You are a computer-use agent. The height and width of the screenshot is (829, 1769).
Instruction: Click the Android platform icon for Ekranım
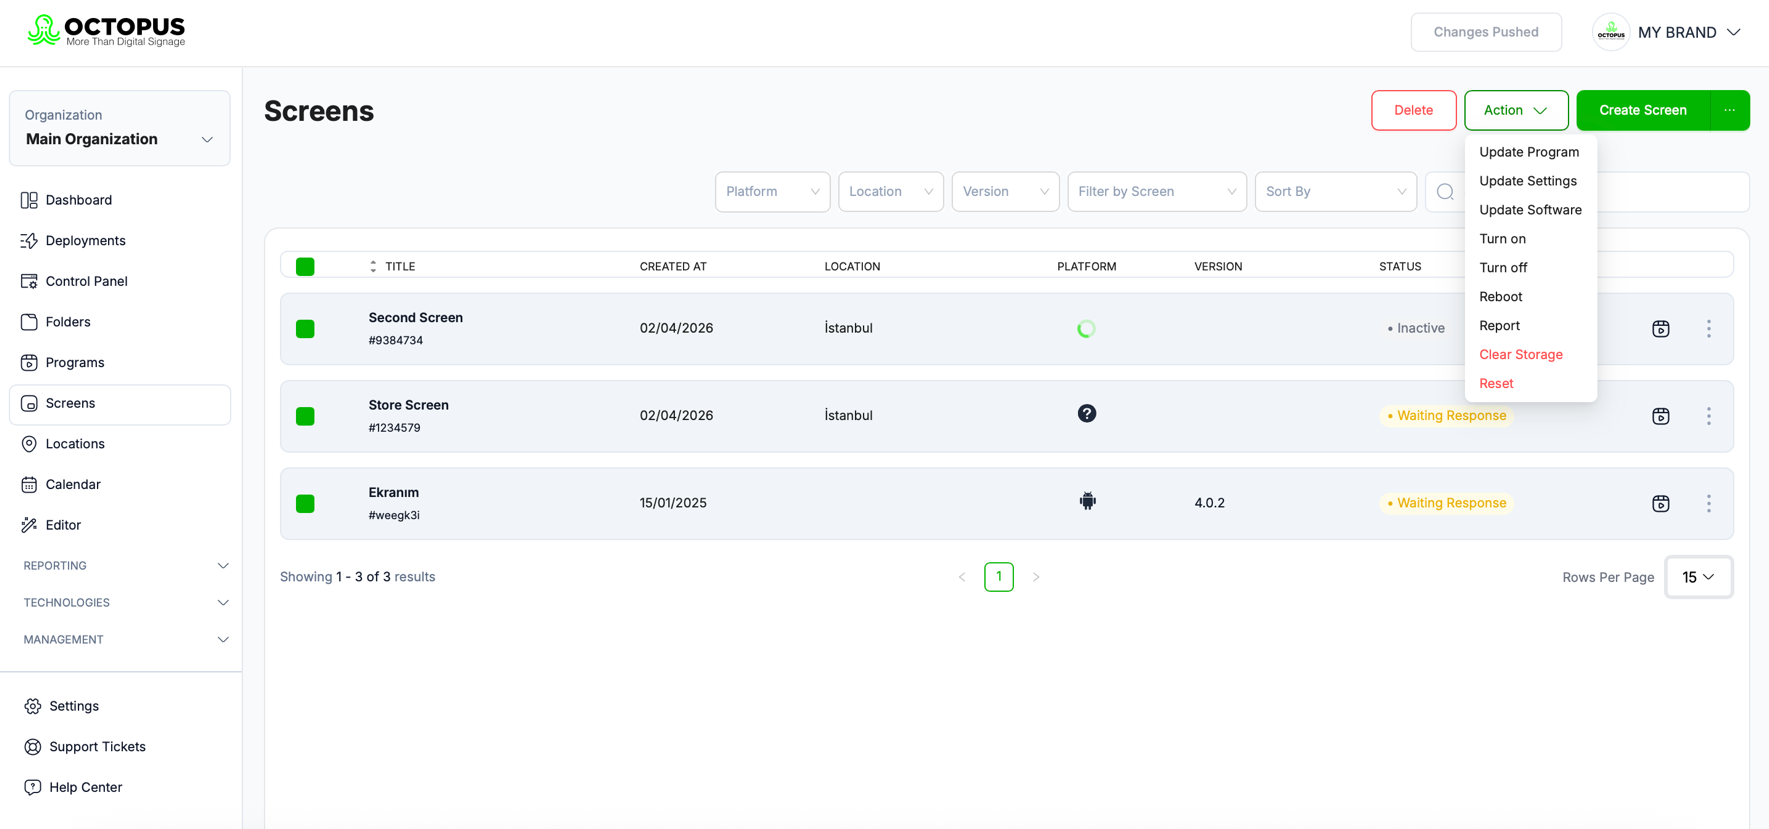[x=1087, y=501]
